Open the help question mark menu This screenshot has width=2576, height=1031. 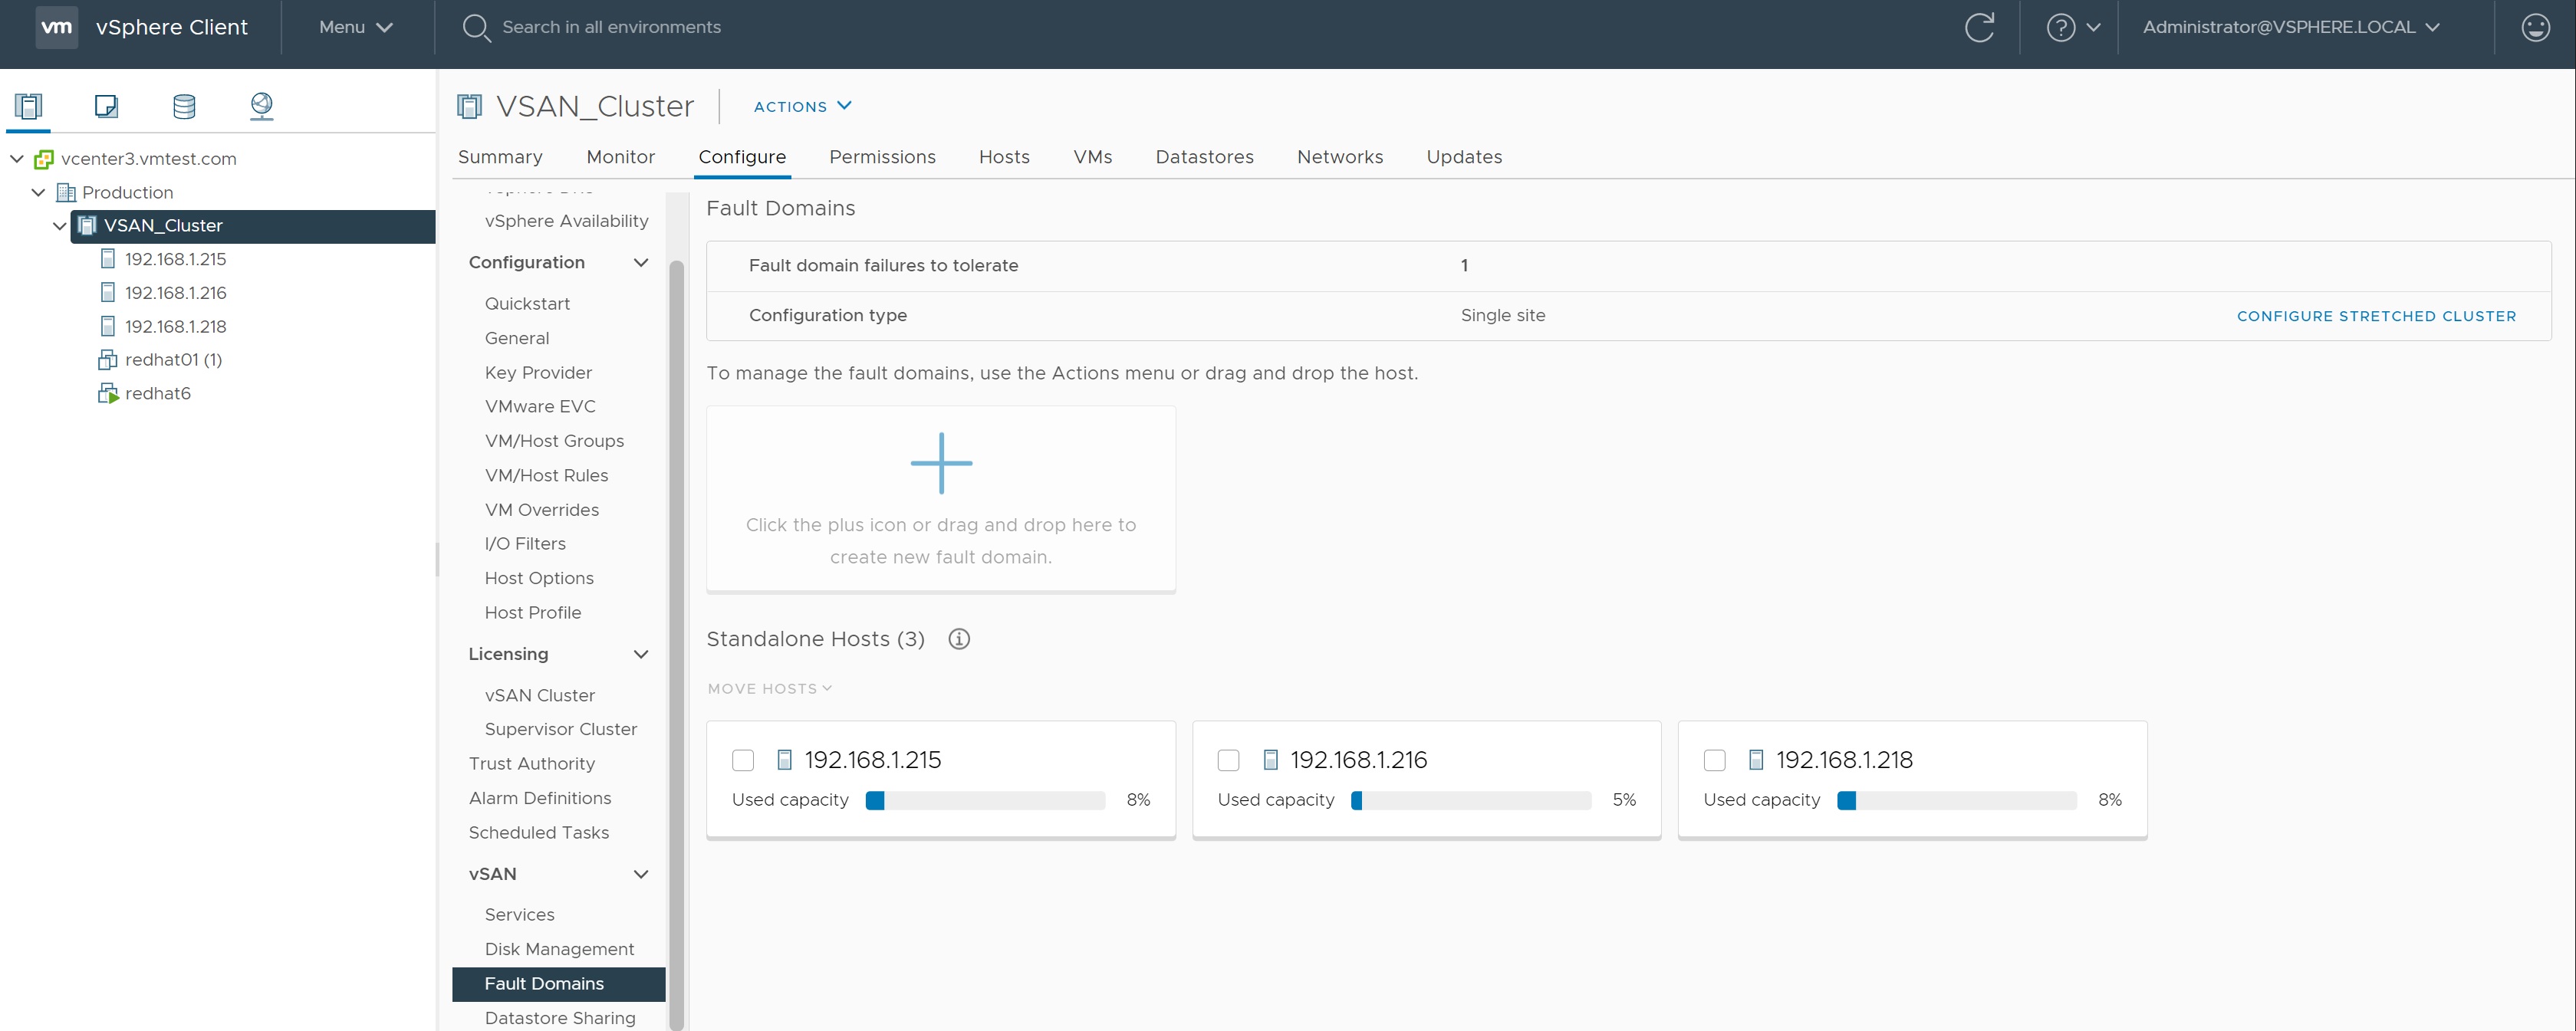[x=2073, y=27]
